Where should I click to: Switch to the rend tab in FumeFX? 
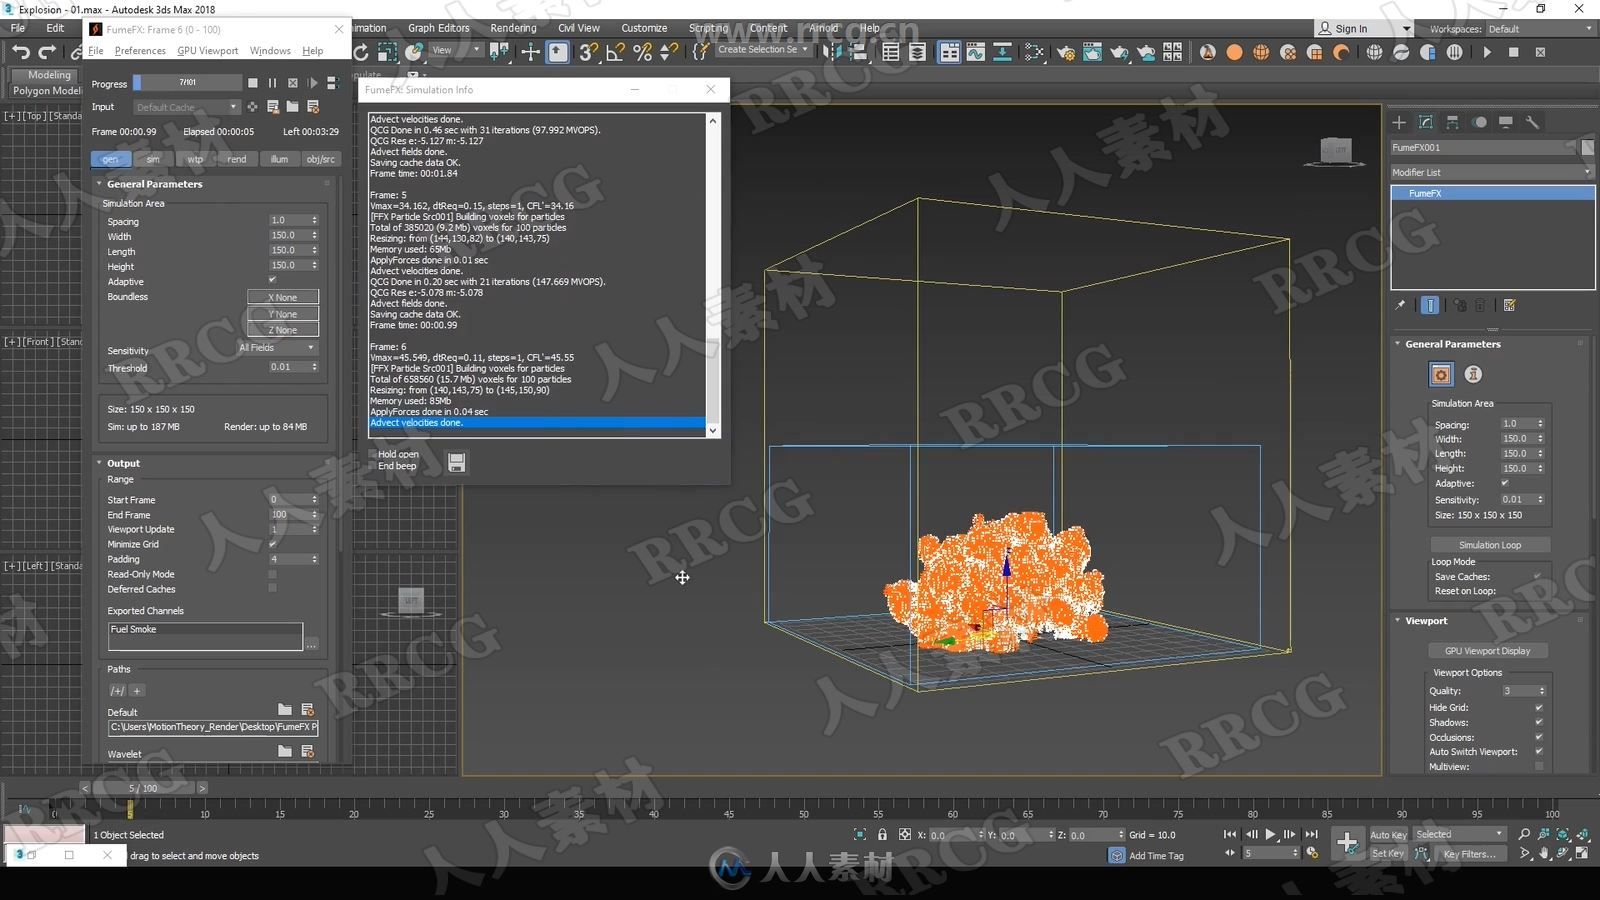coord(236,159)
